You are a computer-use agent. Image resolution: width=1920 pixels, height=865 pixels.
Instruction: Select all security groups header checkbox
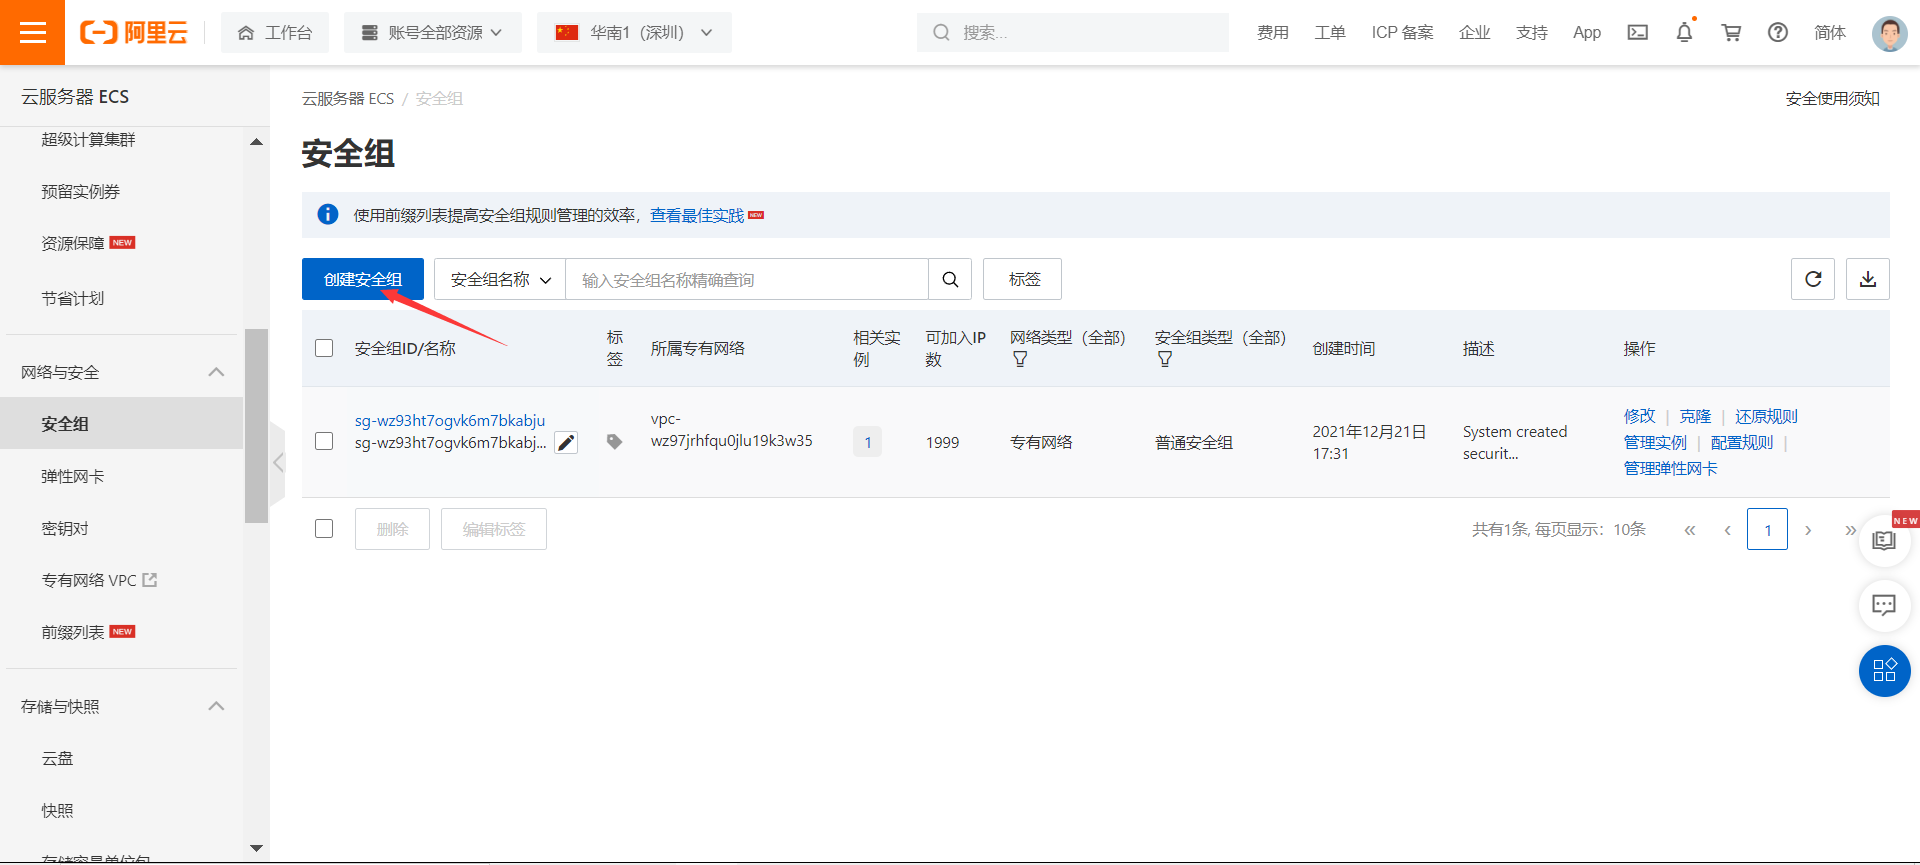[324, 348]
